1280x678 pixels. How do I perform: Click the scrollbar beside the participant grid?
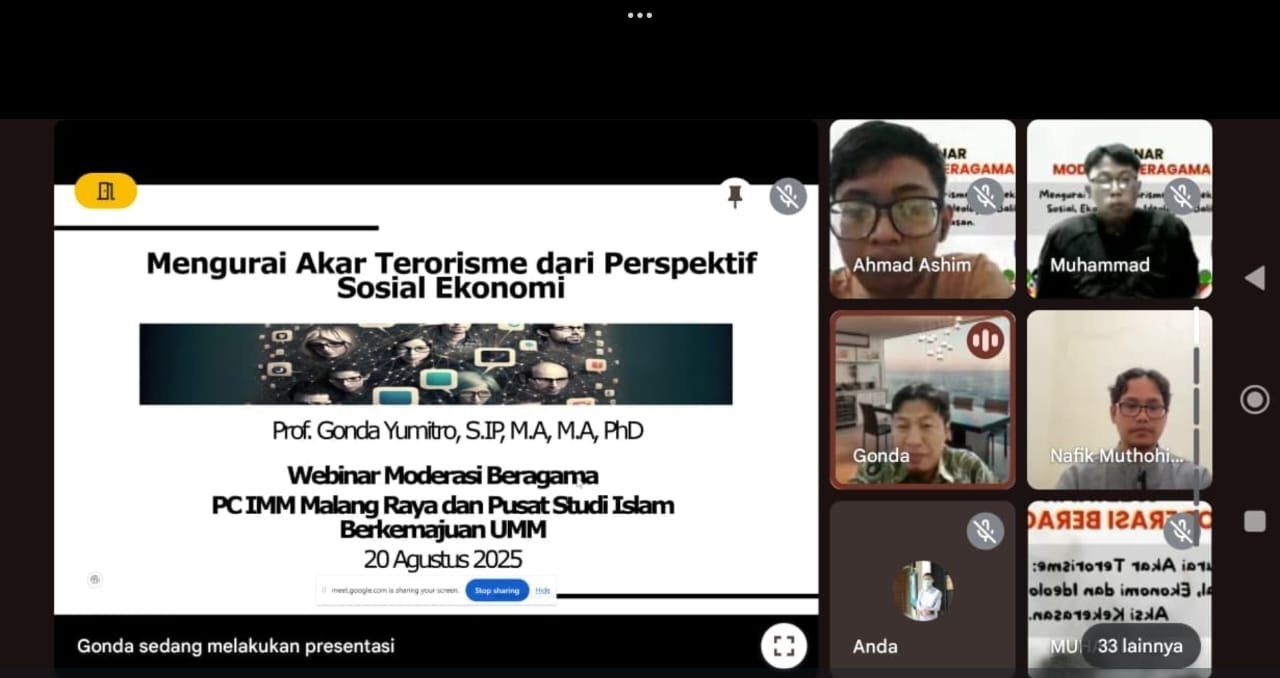(x=1196, y=400)
